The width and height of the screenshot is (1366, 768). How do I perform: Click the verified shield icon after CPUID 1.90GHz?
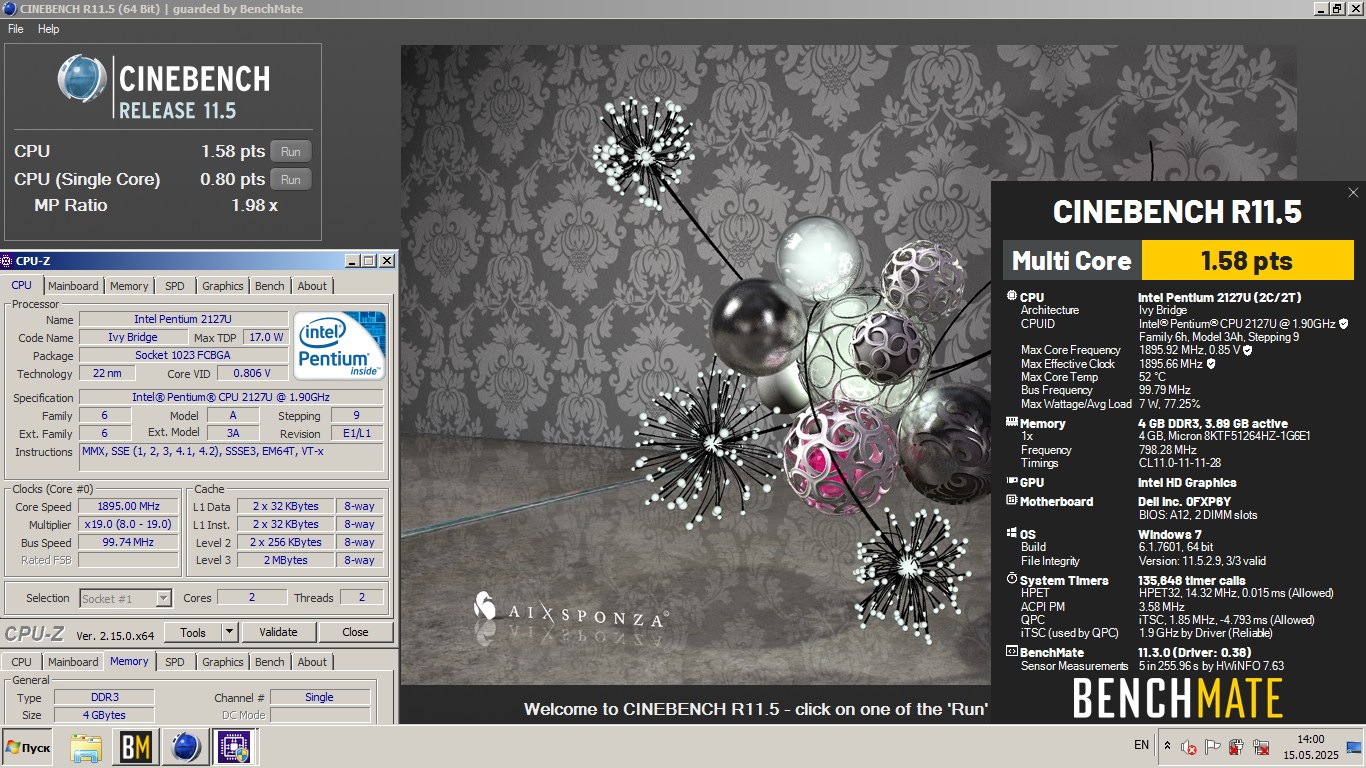tap(1343, 324)
